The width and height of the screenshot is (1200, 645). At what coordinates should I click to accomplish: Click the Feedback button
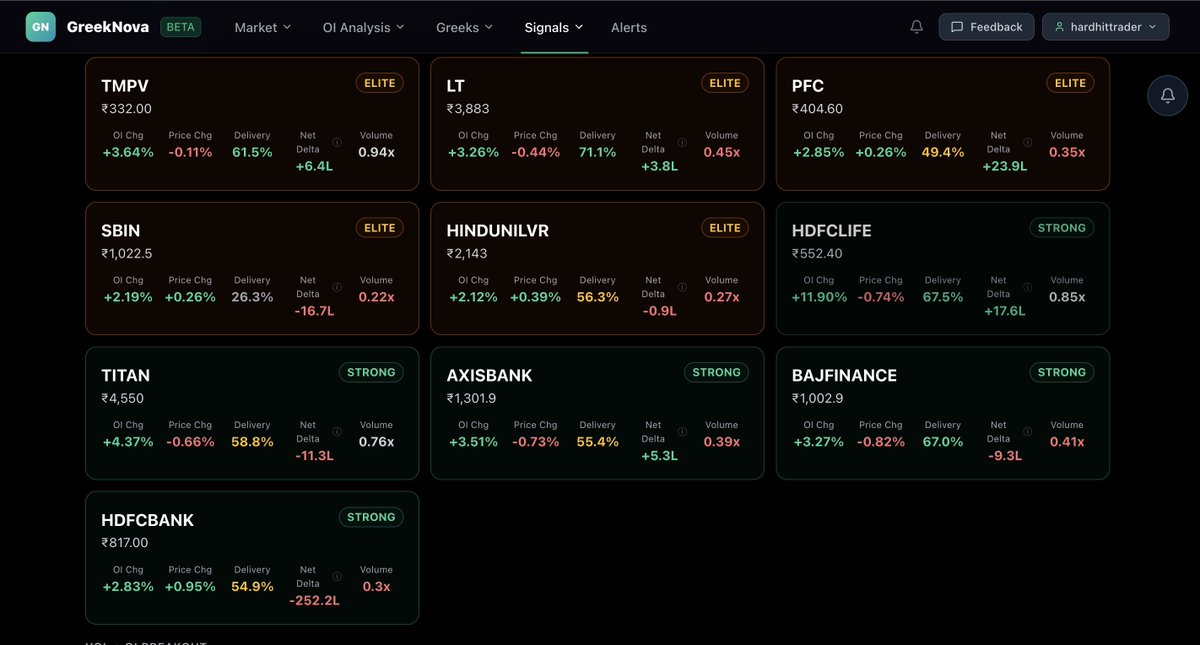(986, 27)
